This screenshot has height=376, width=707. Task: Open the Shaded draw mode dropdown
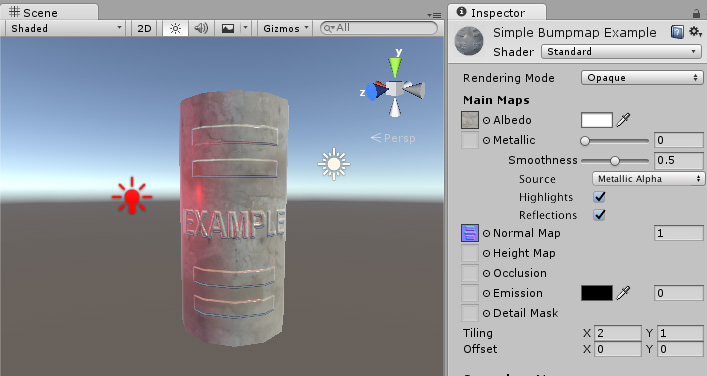click(x=65, y=28)
